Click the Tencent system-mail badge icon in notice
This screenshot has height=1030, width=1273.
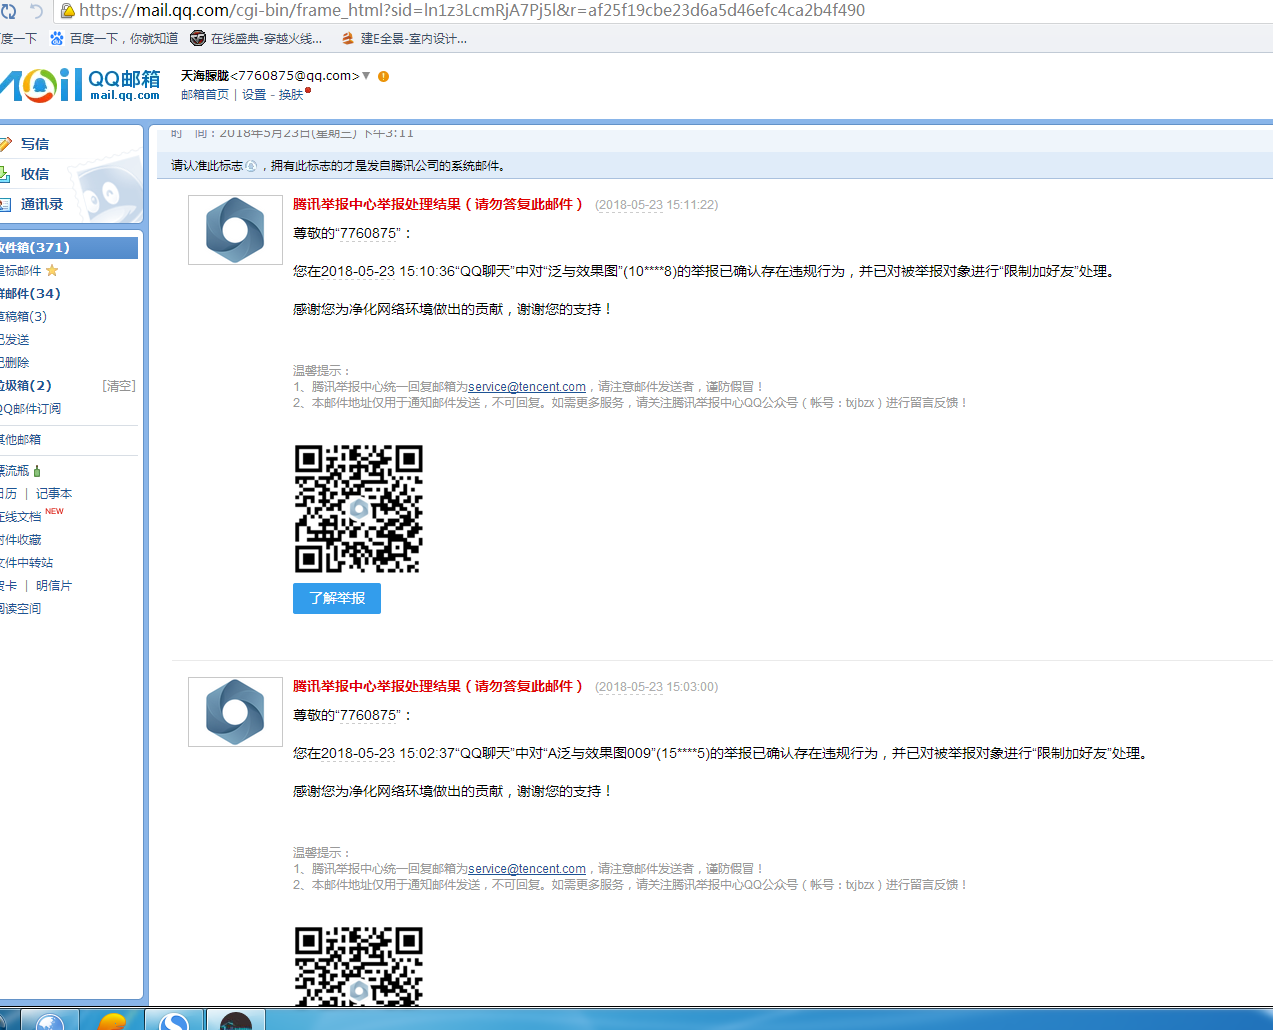[x=251, y=166]
